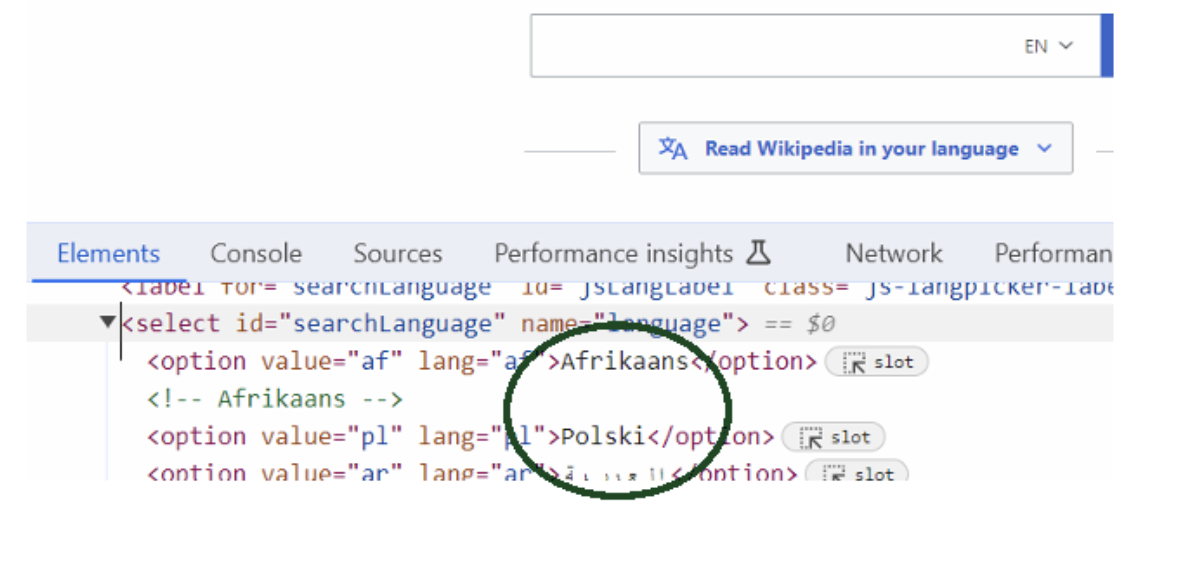The height and width of the screenshot is (562, 1190).
Task: Click slot badge on Polski option
Action: [x=833, y=437]
